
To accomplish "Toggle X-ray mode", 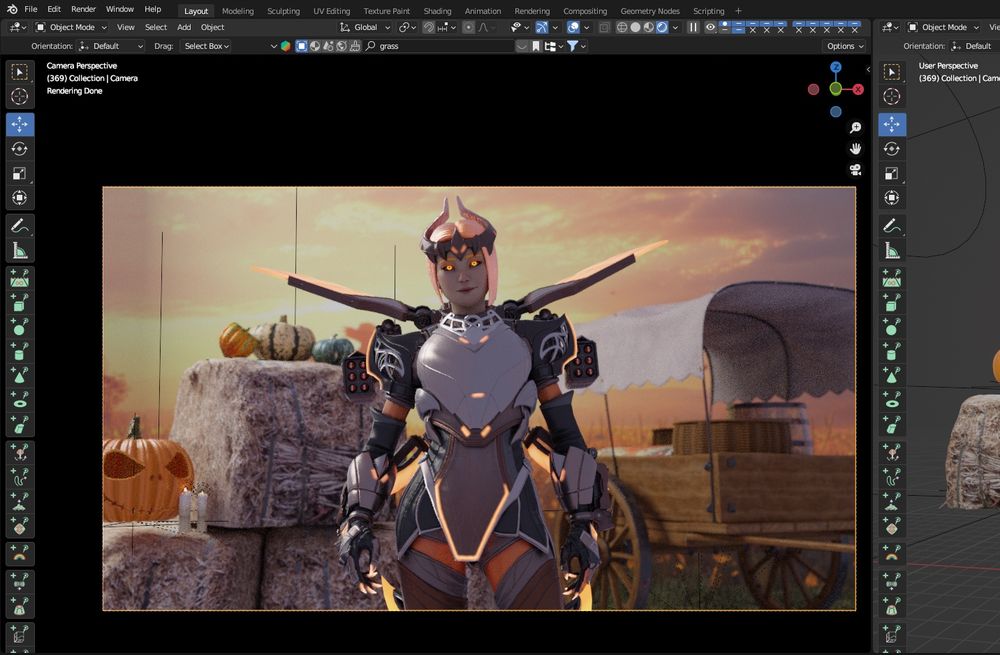I will 604,27.
